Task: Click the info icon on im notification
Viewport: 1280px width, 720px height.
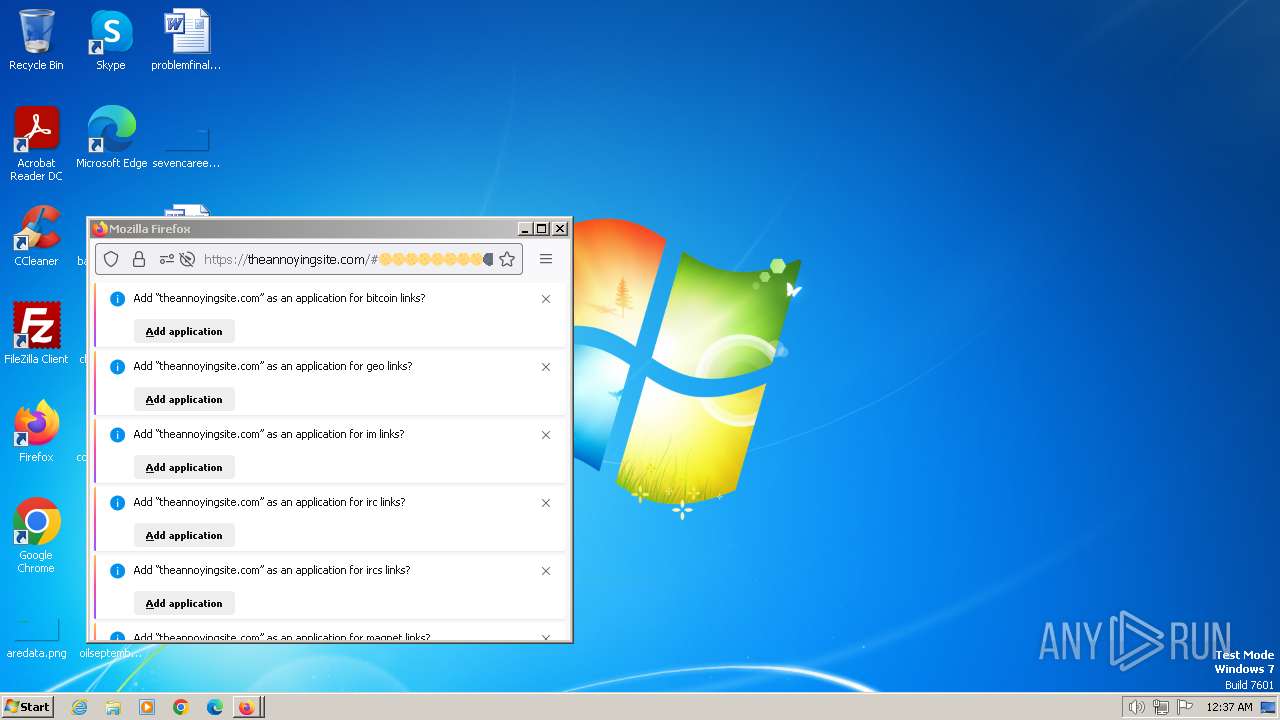Action: click(x=117, y=435)
